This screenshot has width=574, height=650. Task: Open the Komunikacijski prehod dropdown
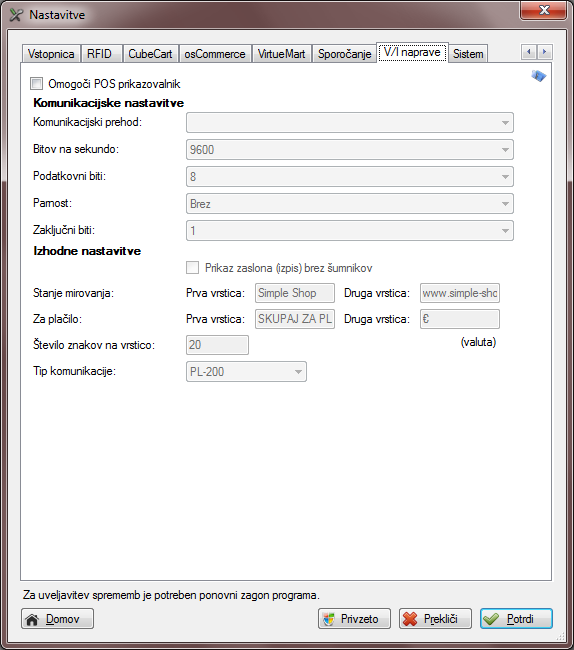pos(350,123)
